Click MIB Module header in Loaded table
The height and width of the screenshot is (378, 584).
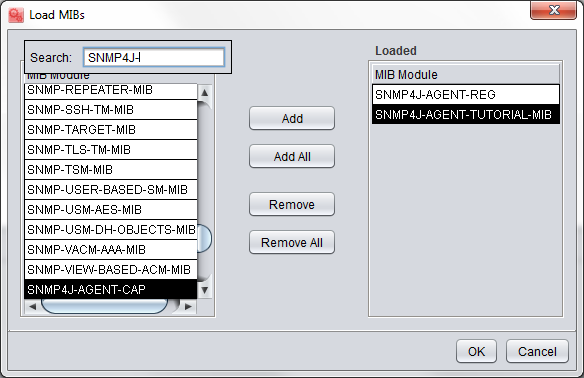pyautogui.click(x=466, y=74)
